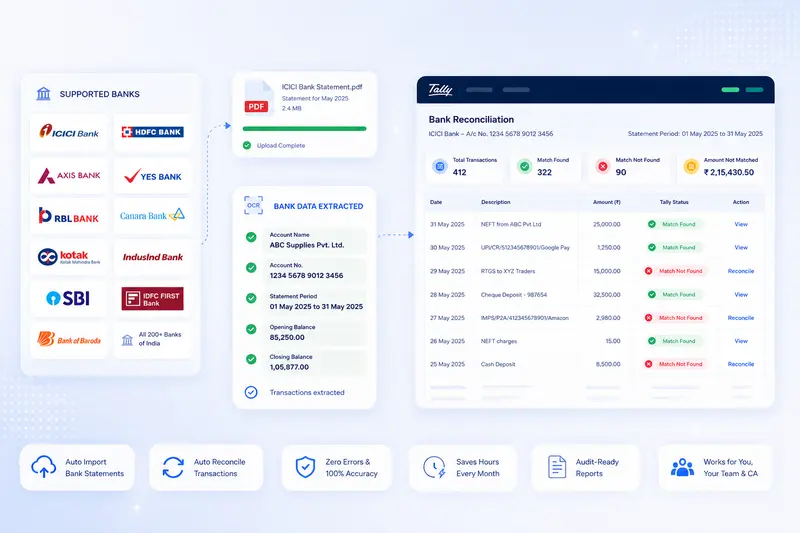
Task: Click the Amount column header
Action: [x=607, y=202]
